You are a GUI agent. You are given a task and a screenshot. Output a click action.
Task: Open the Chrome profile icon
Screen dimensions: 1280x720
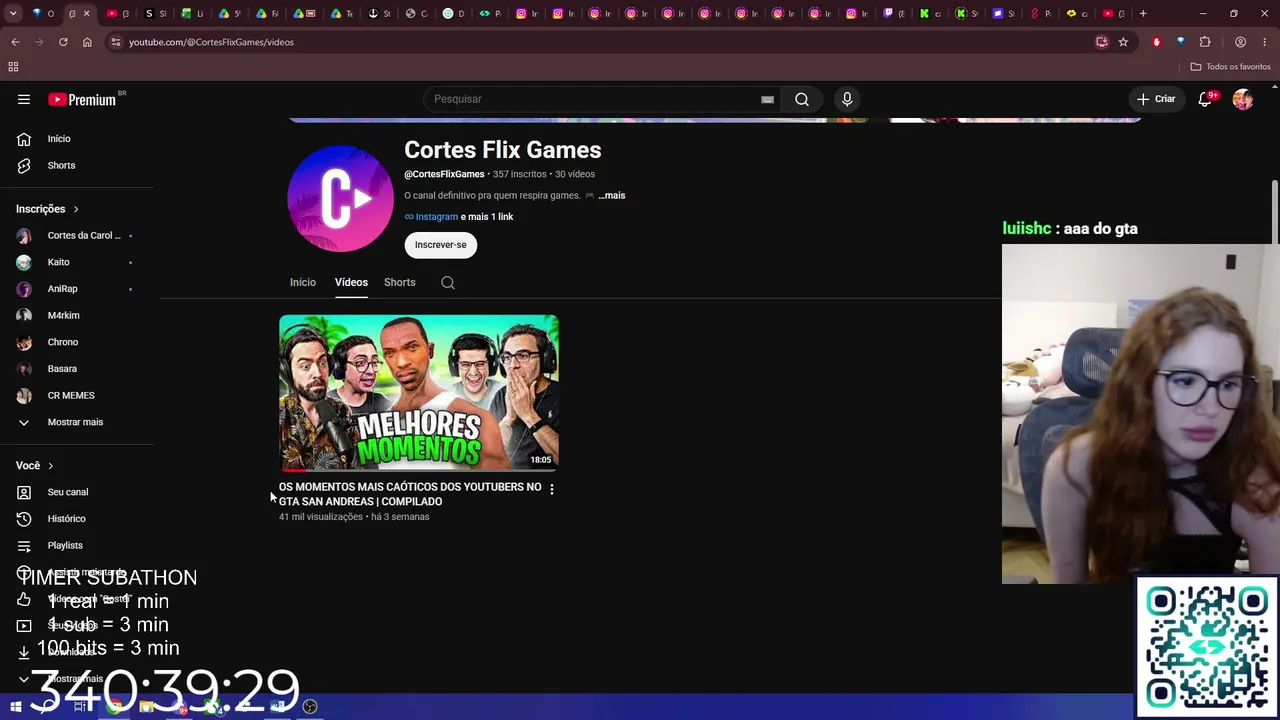pos(1240,42)
